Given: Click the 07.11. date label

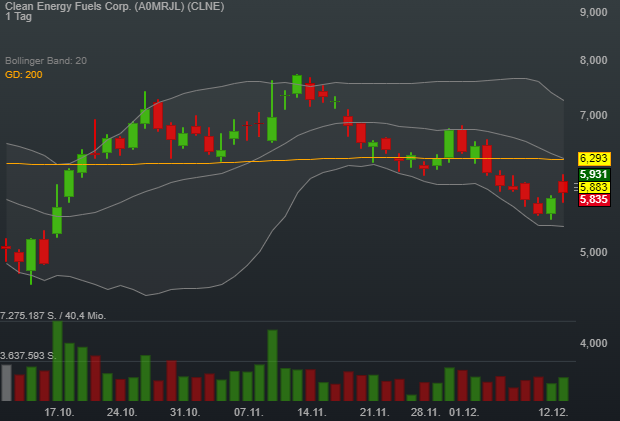Looking at the screenshot, I should tap(249, 412).
